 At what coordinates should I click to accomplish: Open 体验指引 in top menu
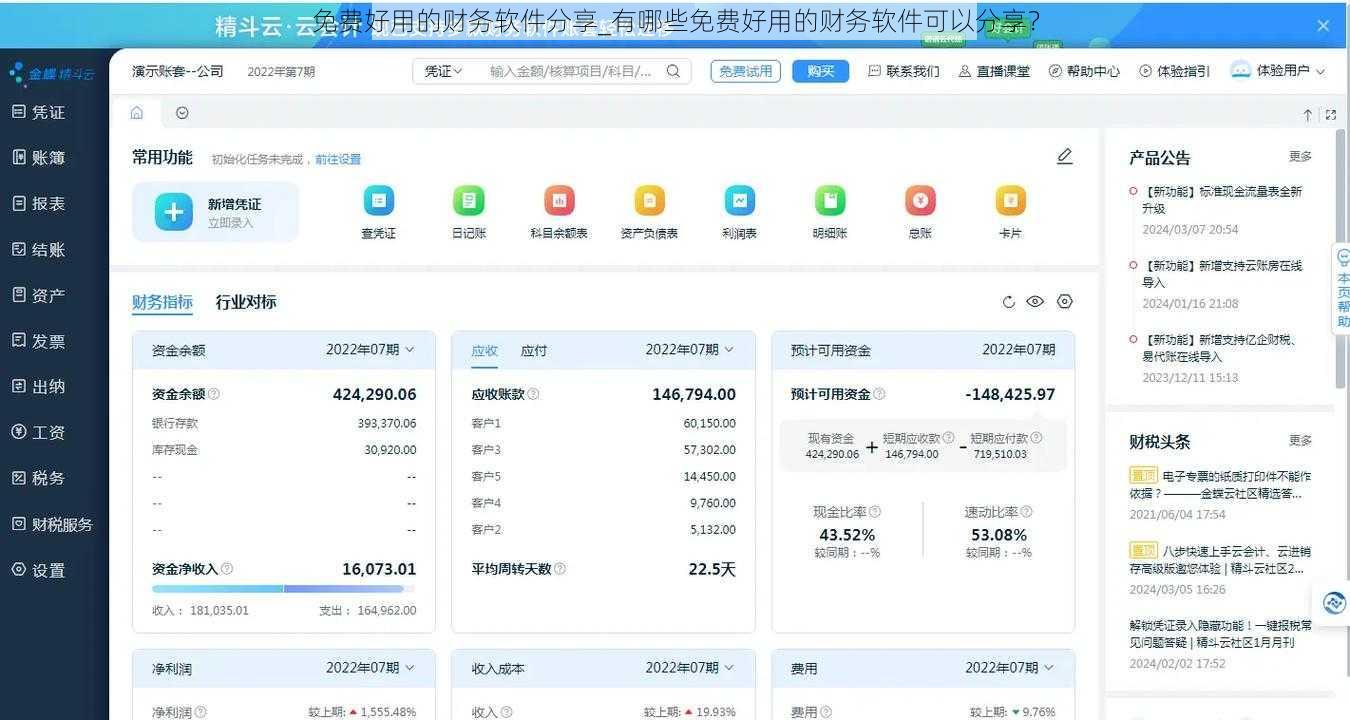[1174, 71]
